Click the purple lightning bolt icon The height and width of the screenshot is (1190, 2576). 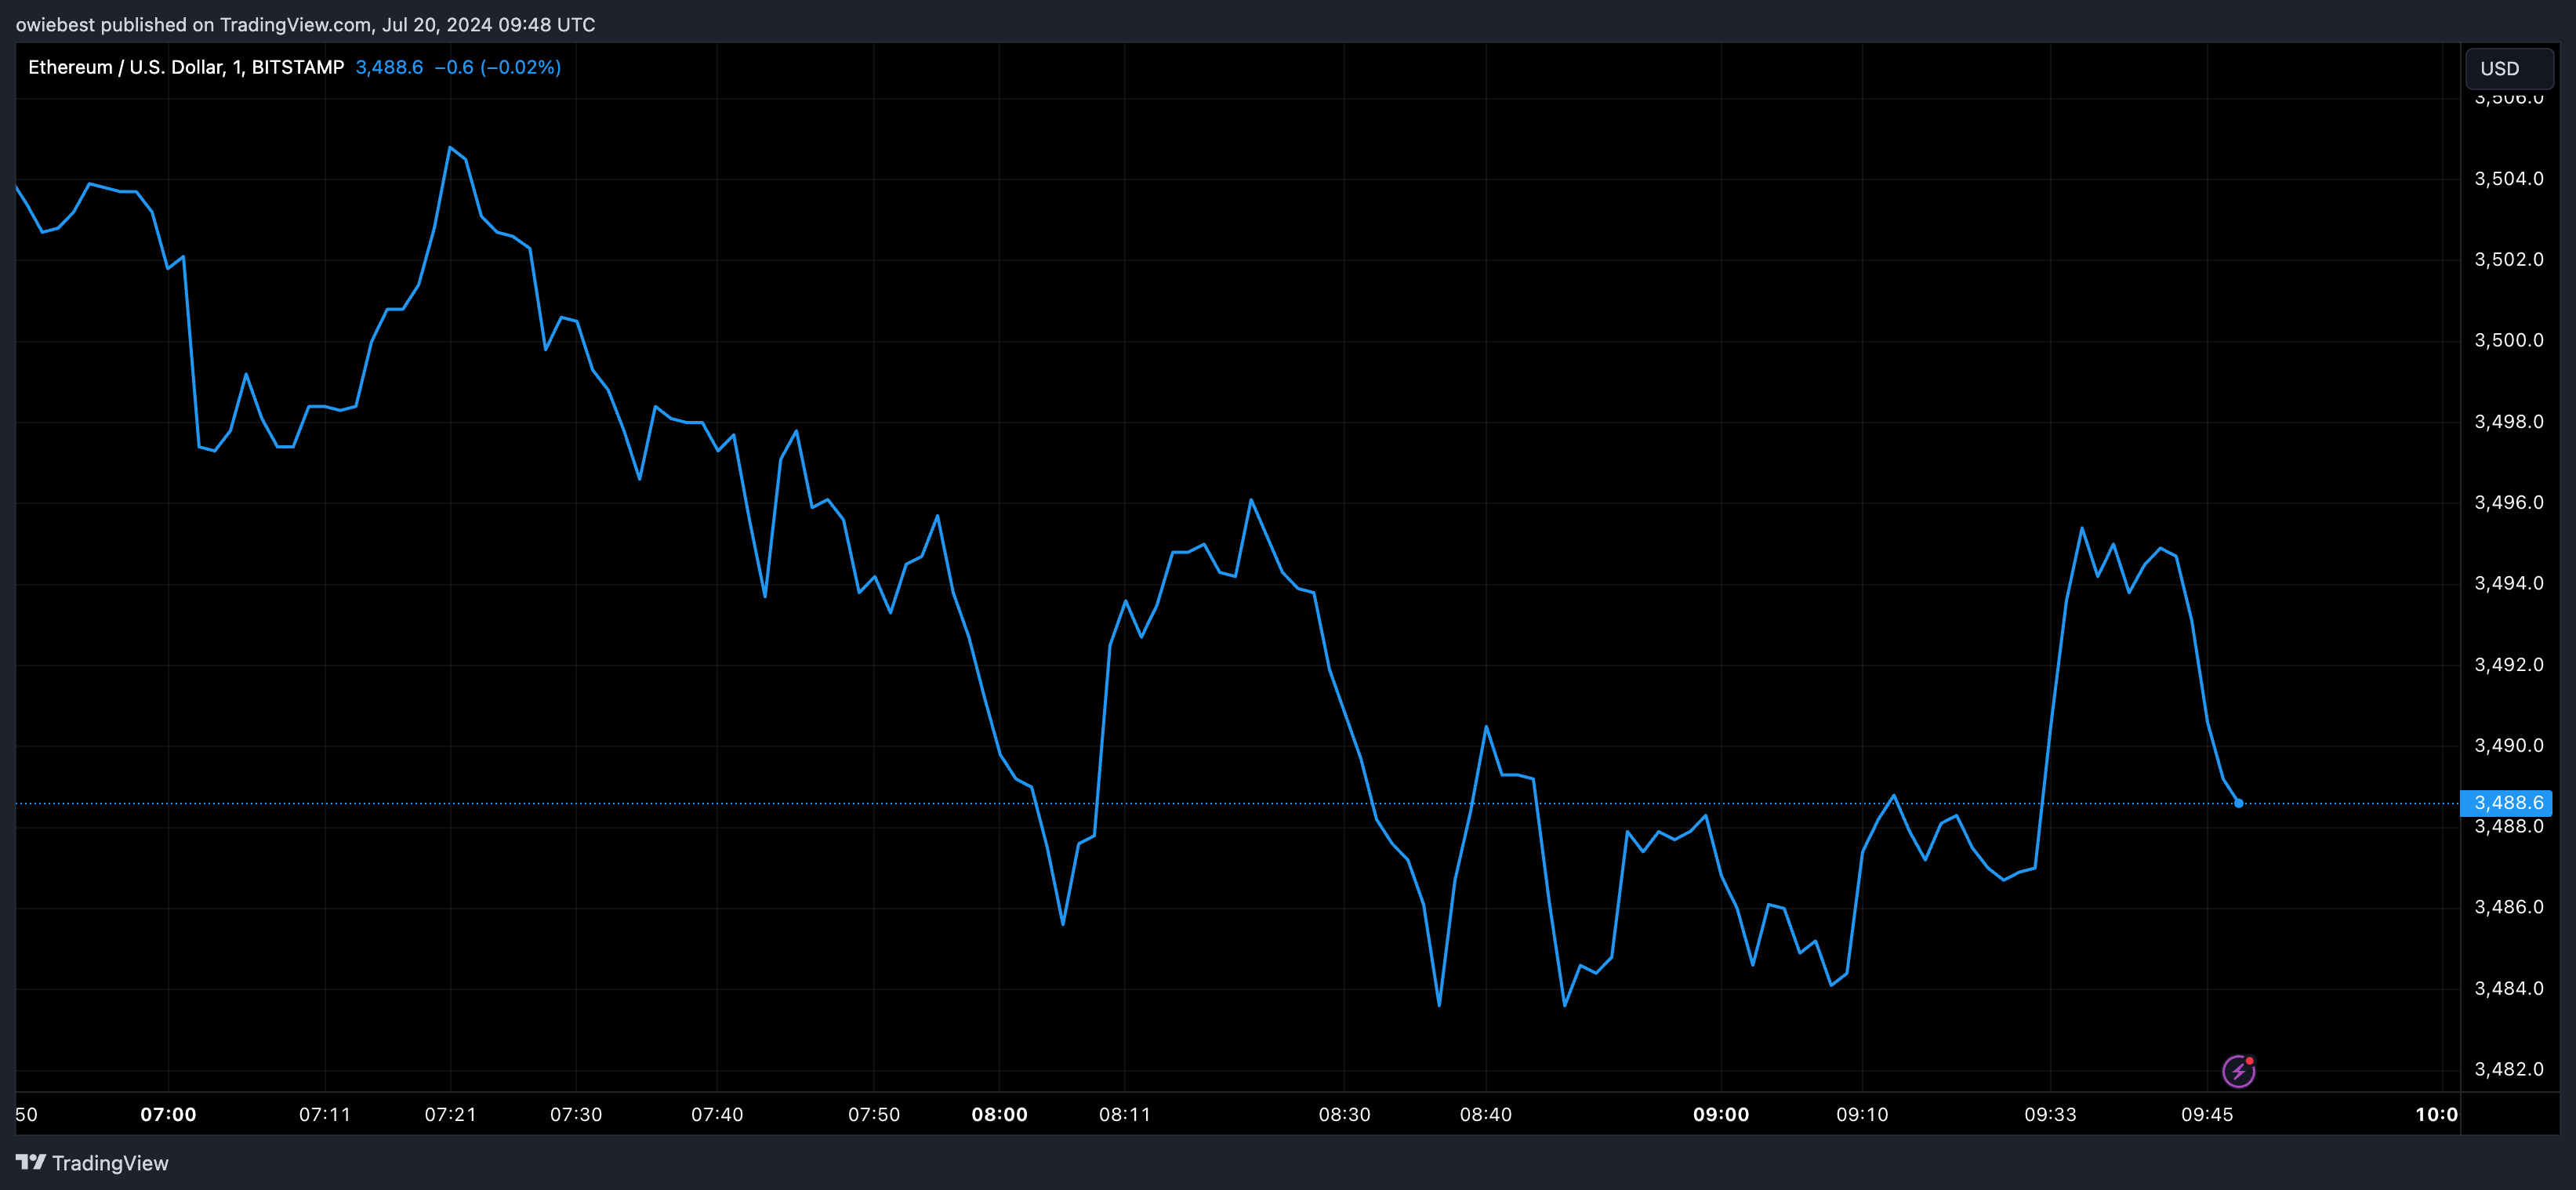click(2238, 1072)
